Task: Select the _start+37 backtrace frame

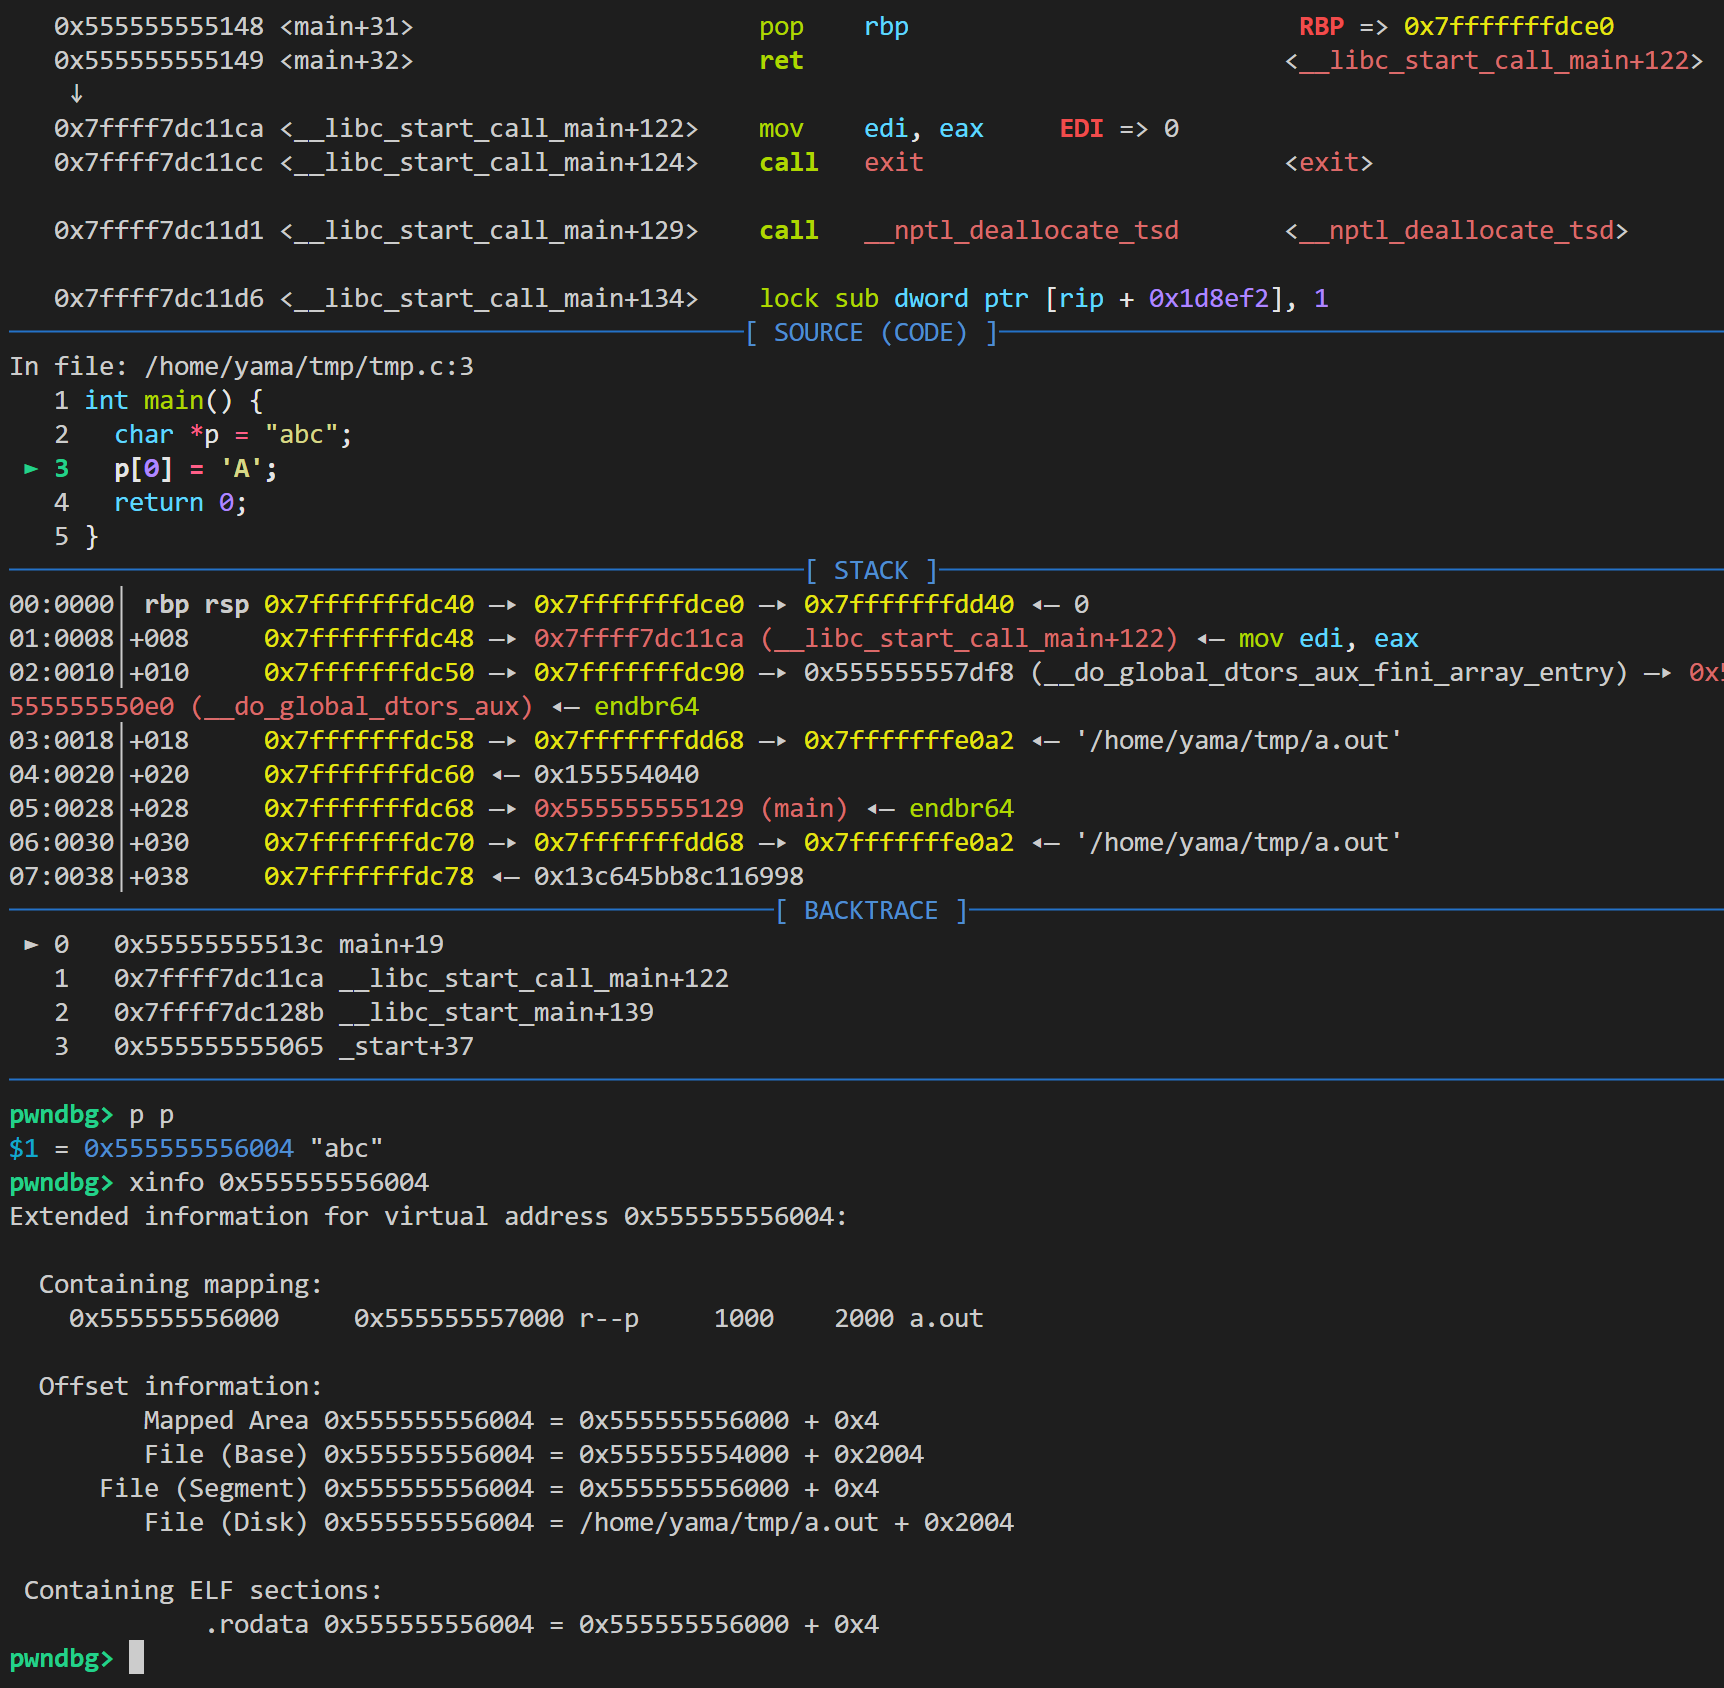Action: (x=406, y=1046)
